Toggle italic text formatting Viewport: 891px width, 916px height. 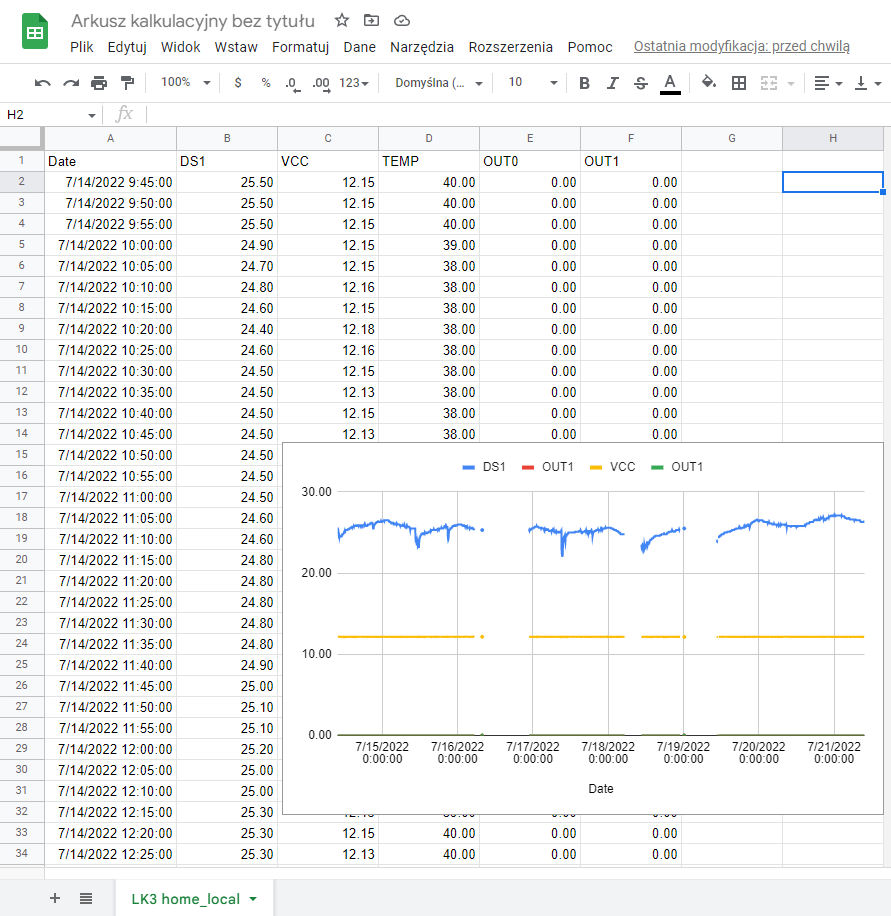613,83
